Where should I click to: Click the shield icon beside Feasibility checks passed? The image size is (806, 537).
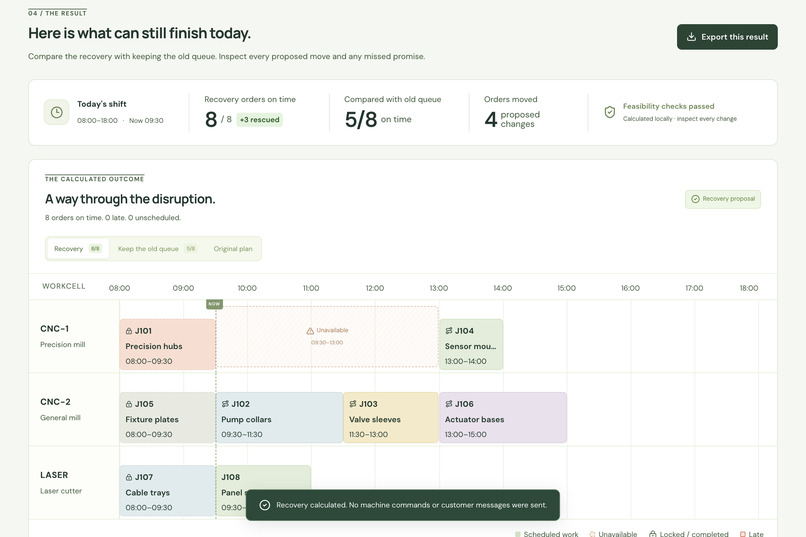click(x=610, y=112)
